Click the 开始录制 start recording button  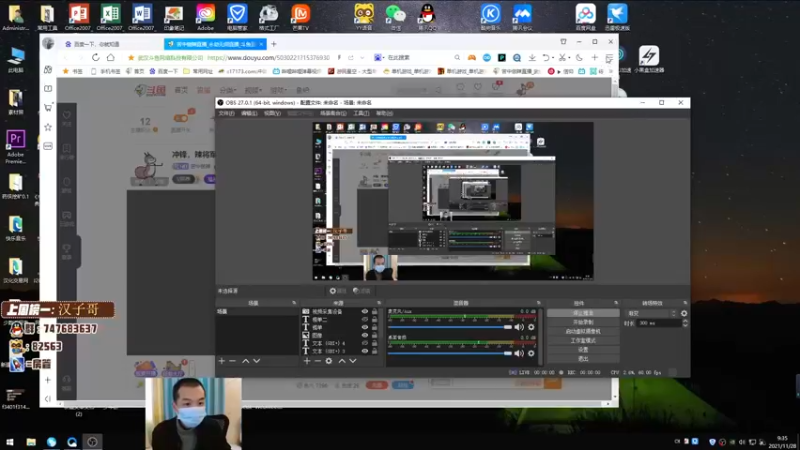pyautogui.click(x=583, y=322)
